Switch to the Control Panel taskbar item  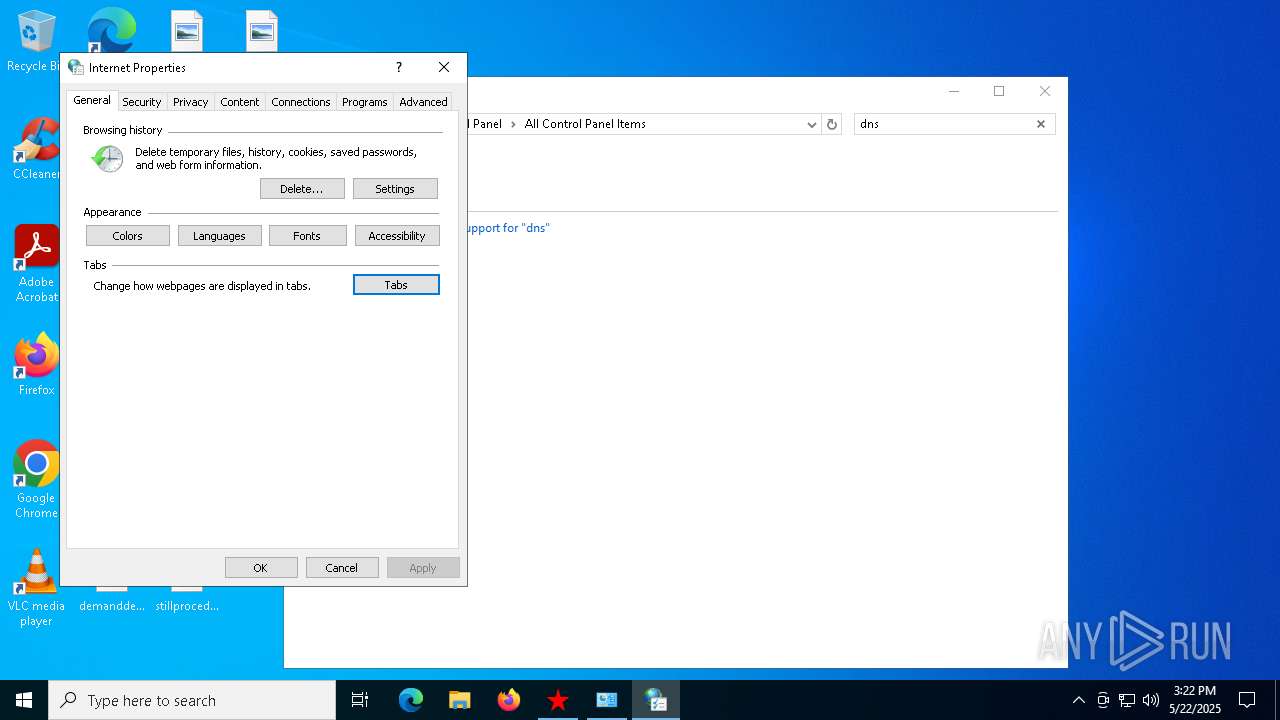pyautogui.click(x=607, y=700)
